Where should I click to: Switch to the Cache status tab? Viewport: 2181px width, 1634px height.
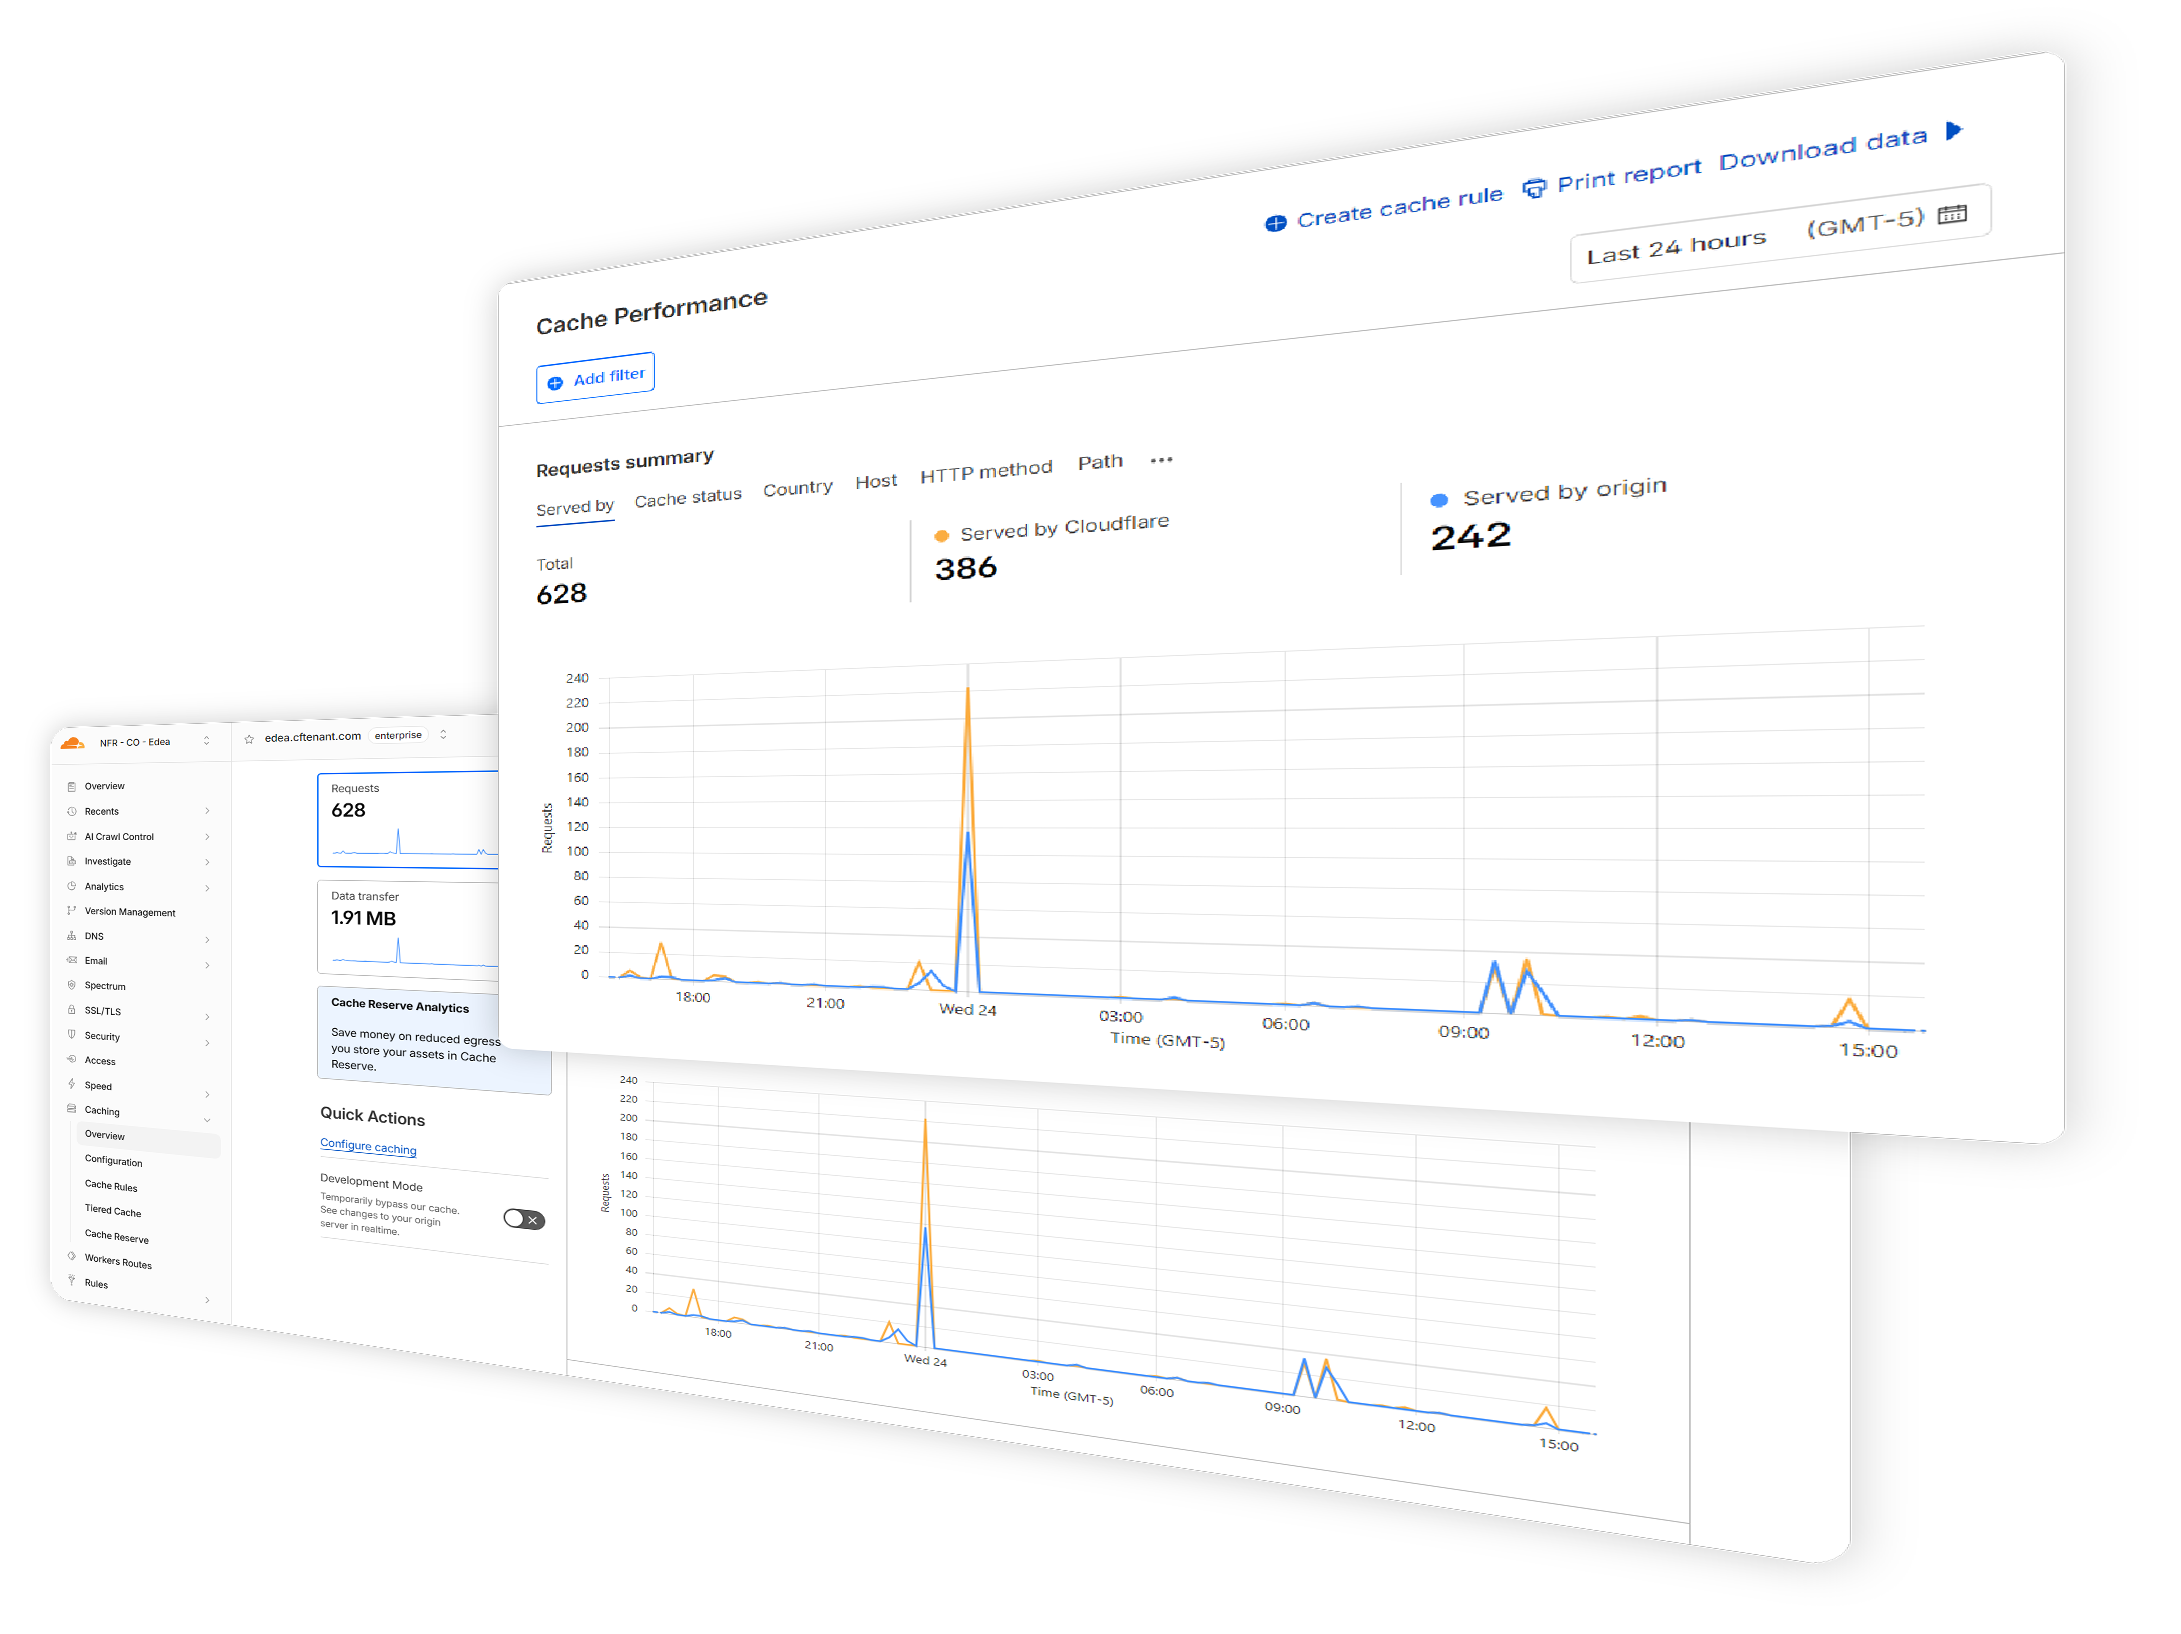688,497
